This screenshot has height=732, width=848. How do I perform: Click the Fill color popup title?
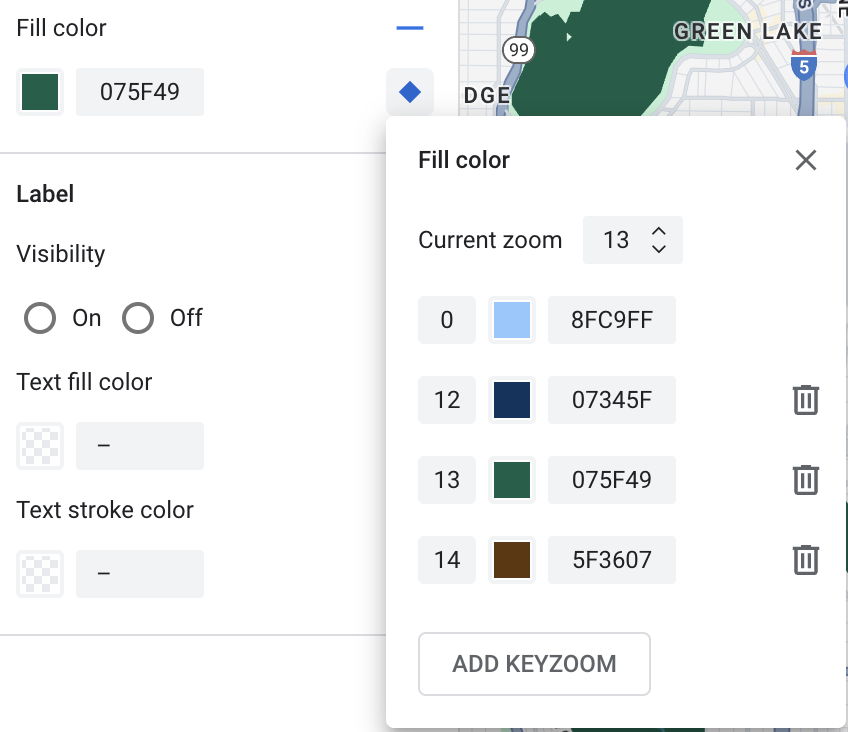click(x=464, y=160)
